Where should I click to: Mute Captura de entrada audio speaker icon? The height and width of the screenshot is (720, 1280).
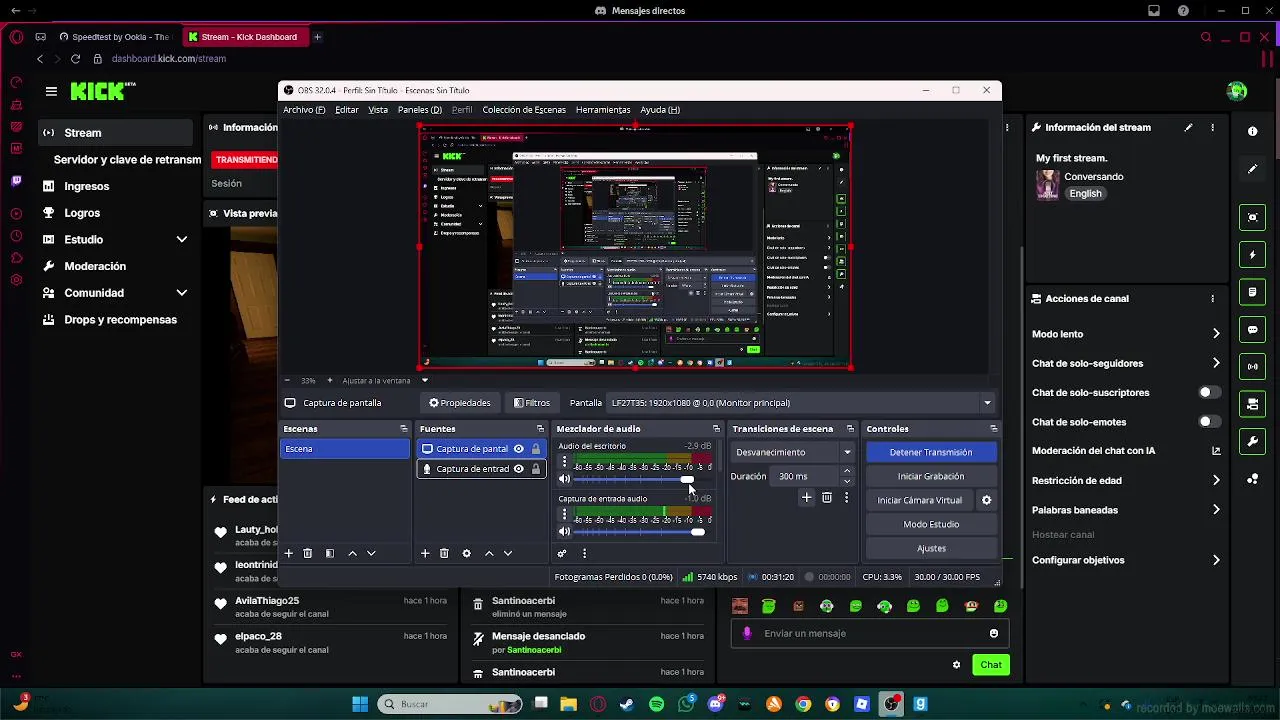point(564,531)
